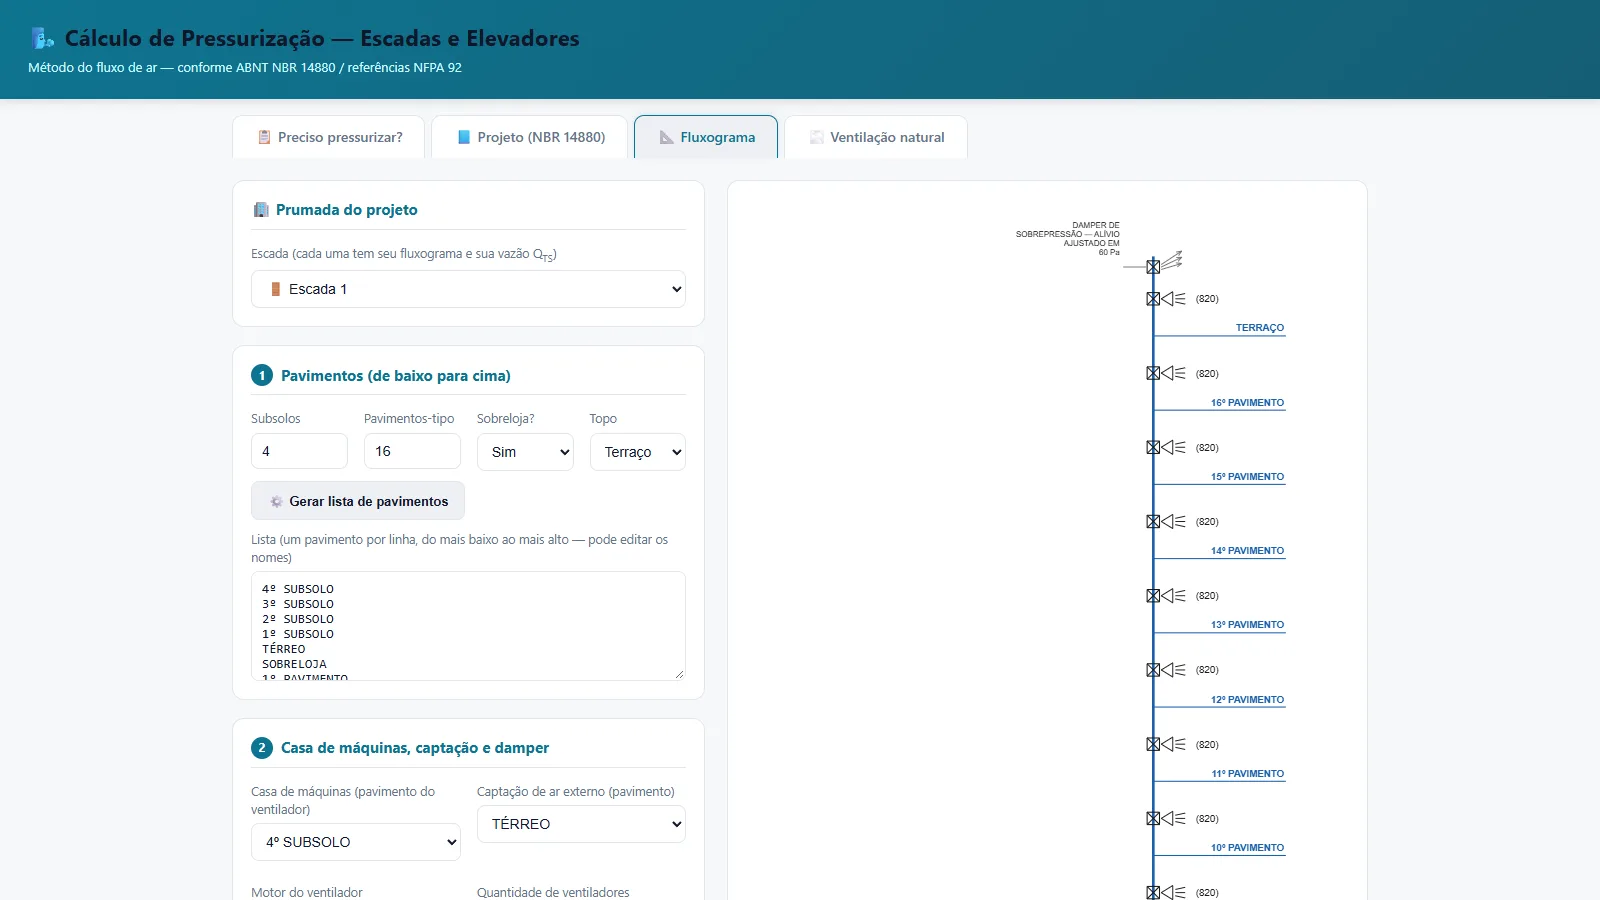Click the 11º PAVIMENTO label in the diagram

(x=1248, y=774)
